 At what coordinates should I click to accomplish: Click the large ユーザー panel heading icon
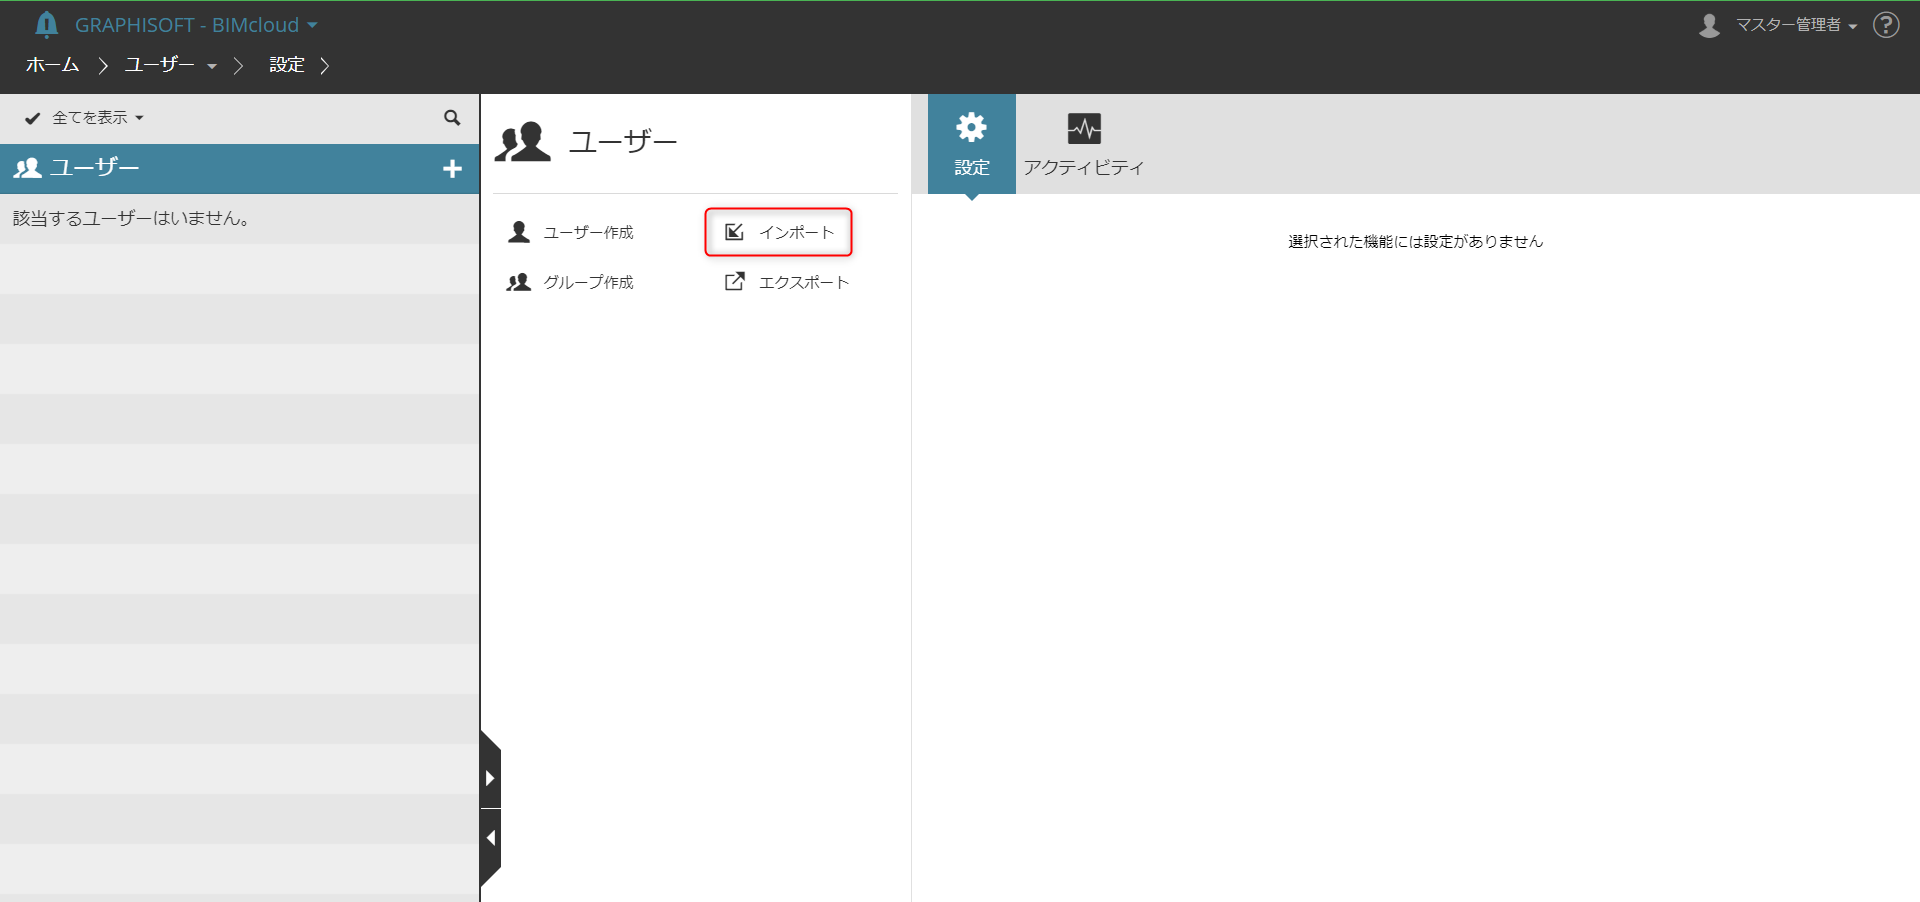coord(522,142)
